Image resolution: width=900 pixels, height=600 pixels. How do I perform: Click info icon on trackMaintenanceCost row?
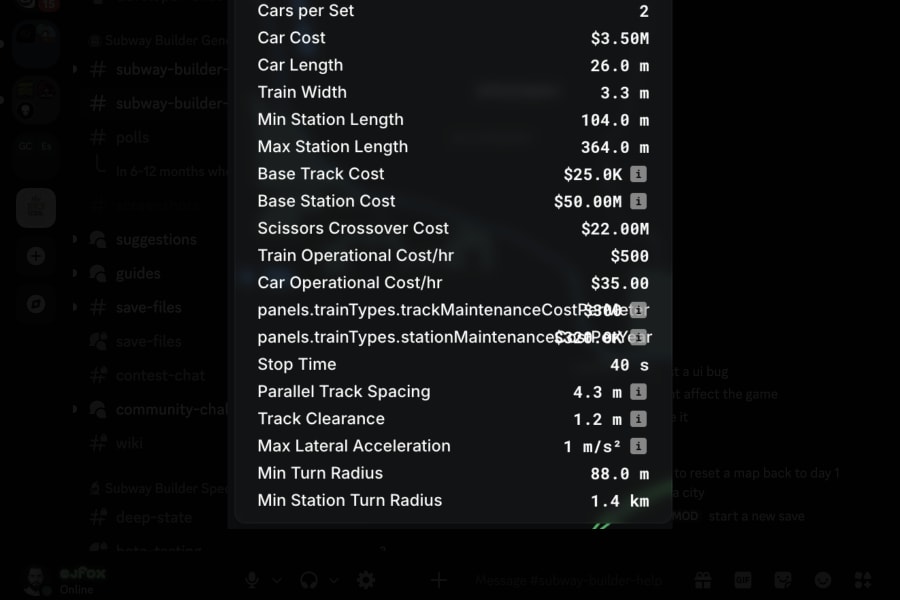pos(638,310)
